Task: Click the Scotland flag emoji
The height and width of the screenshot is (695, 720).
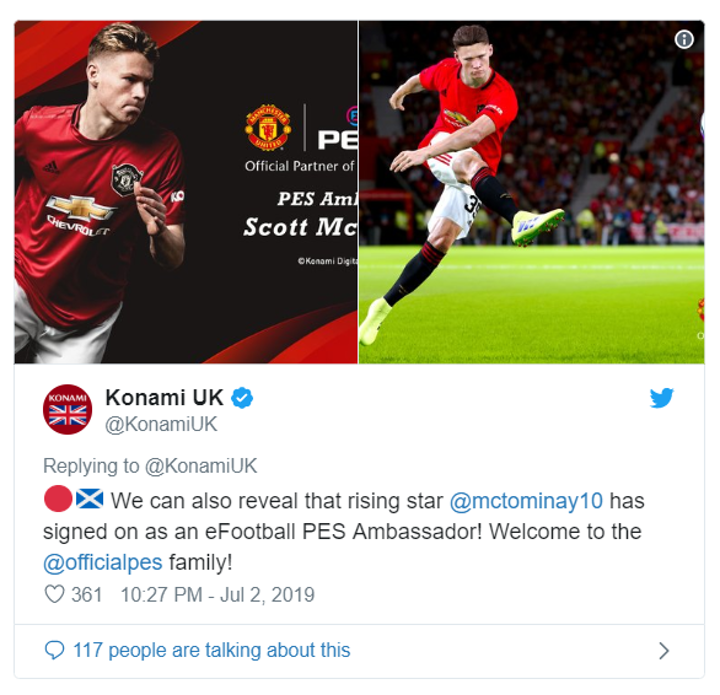Action: click(90, 499)
